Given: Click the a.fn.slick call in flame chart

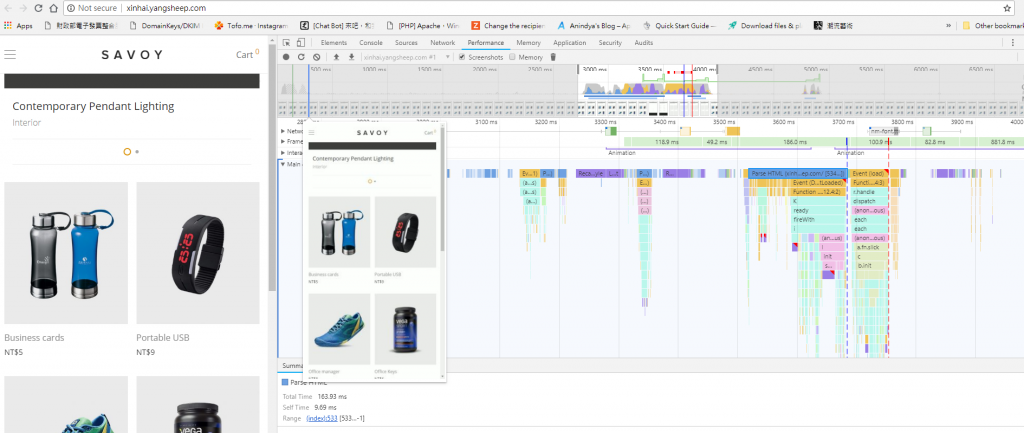Looking at the screenshot, I should pos(870,248).
